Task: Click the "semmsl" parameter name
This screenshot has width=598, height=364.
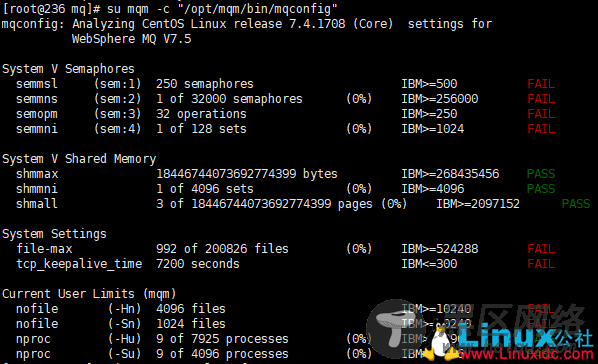Action: 37,84
